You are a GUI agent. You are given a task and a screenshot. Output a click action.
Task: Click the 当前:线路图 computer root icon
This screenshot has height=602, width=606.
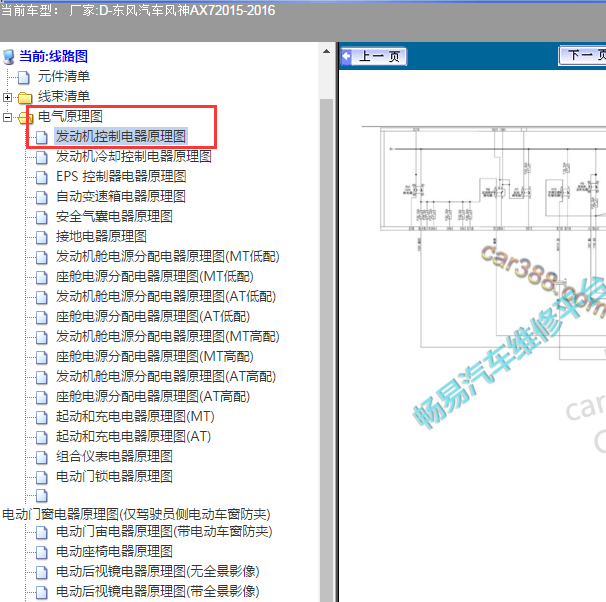(9, 57)
